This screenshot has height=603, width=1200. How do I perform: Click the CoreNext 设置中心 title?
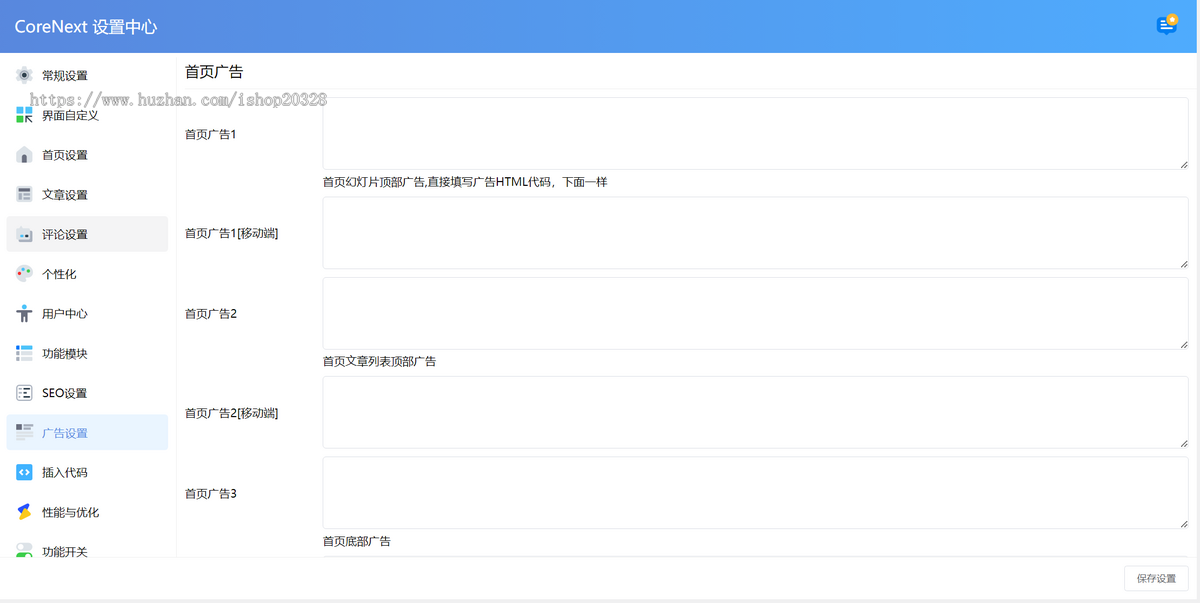pos(86,27)
